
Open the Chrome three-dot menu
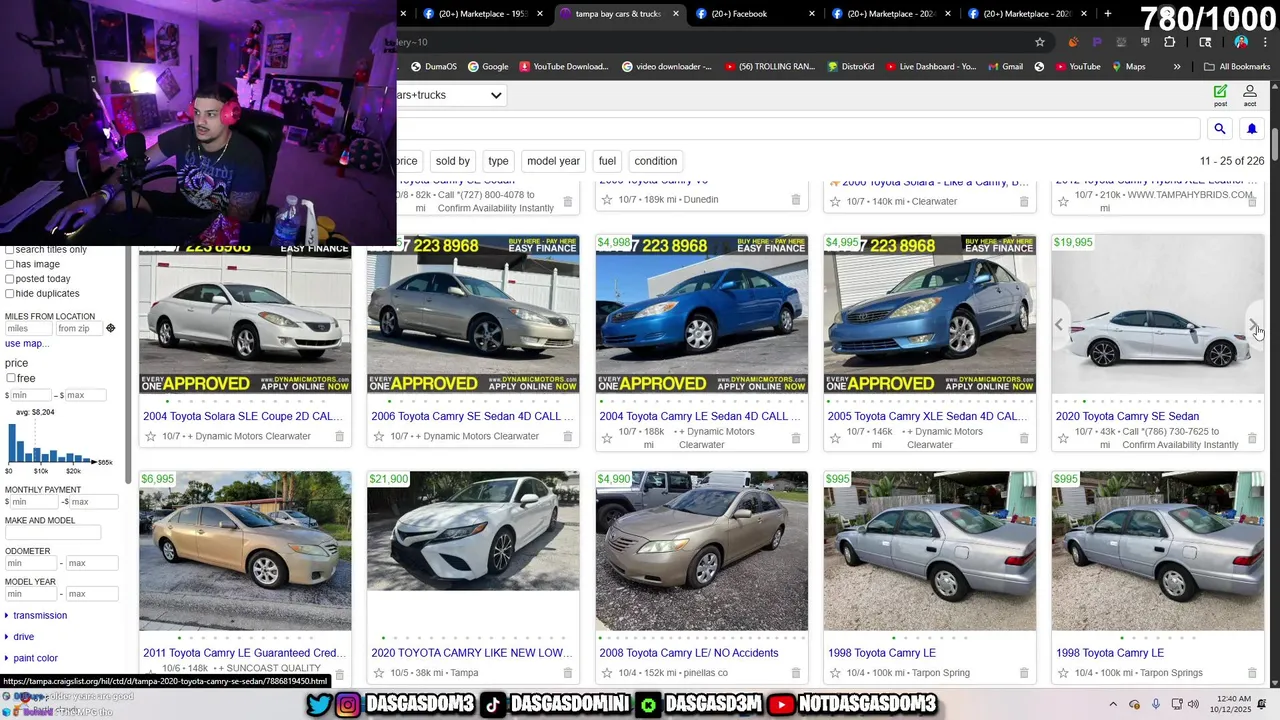[x=1266, y=42]
